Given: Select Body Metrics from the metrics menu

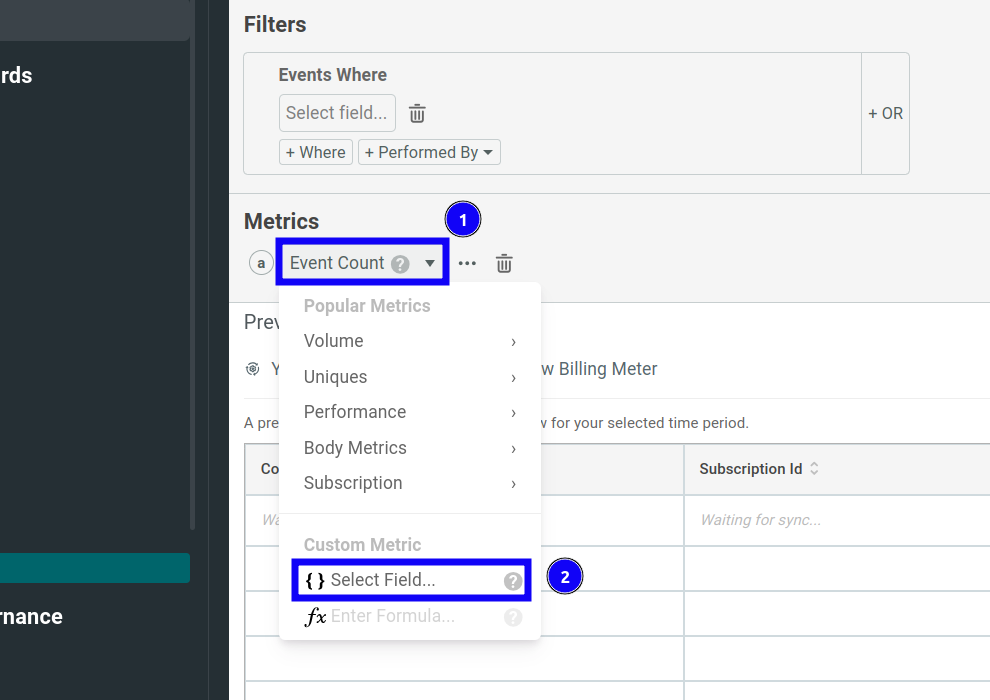Looking at the screenshot, I should (354, 447).
